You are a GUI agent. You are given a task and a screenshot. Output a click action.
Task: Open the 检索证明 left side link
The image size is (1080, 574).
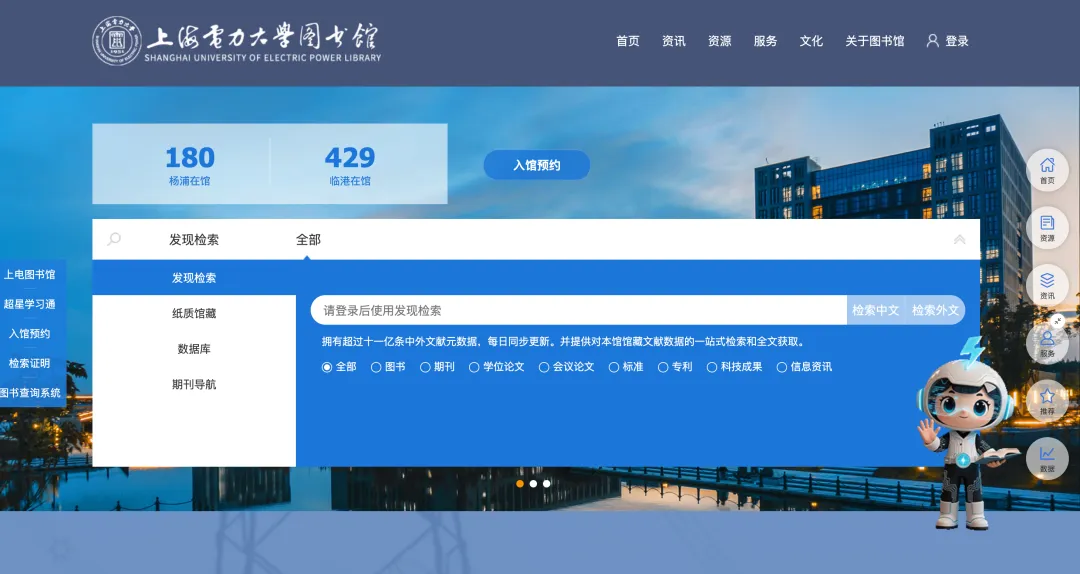point(30,363)
